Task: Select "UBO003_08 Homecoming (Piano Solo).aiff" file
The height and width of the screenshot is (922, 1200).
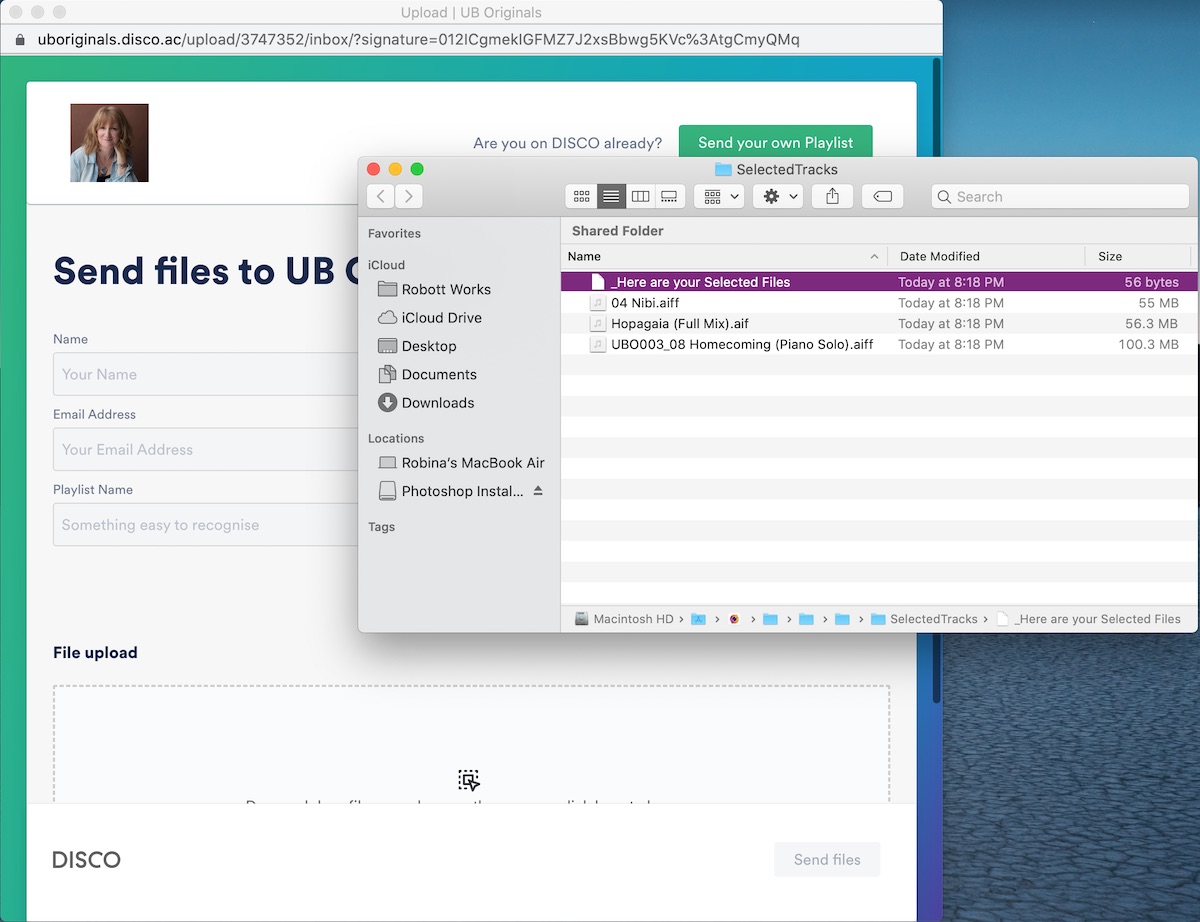Action: tap(879, 344)
